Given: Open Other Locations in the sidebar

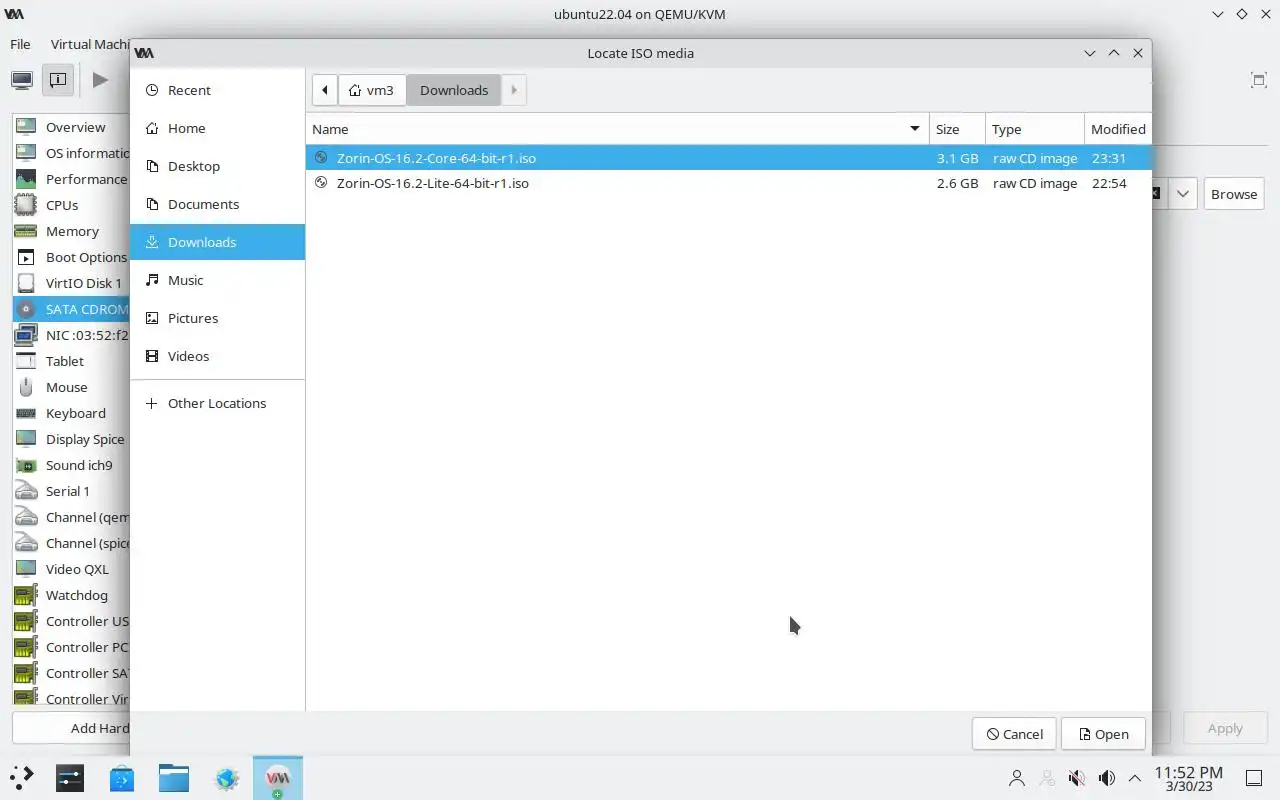Looking at the screenshot, I should click(217, 403).
